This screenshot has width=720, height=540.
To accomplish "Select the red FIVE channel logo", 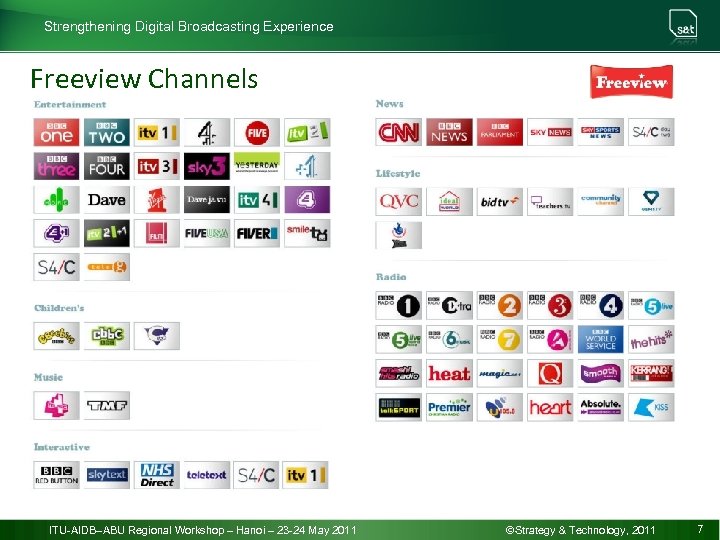I will click(257, 132).
